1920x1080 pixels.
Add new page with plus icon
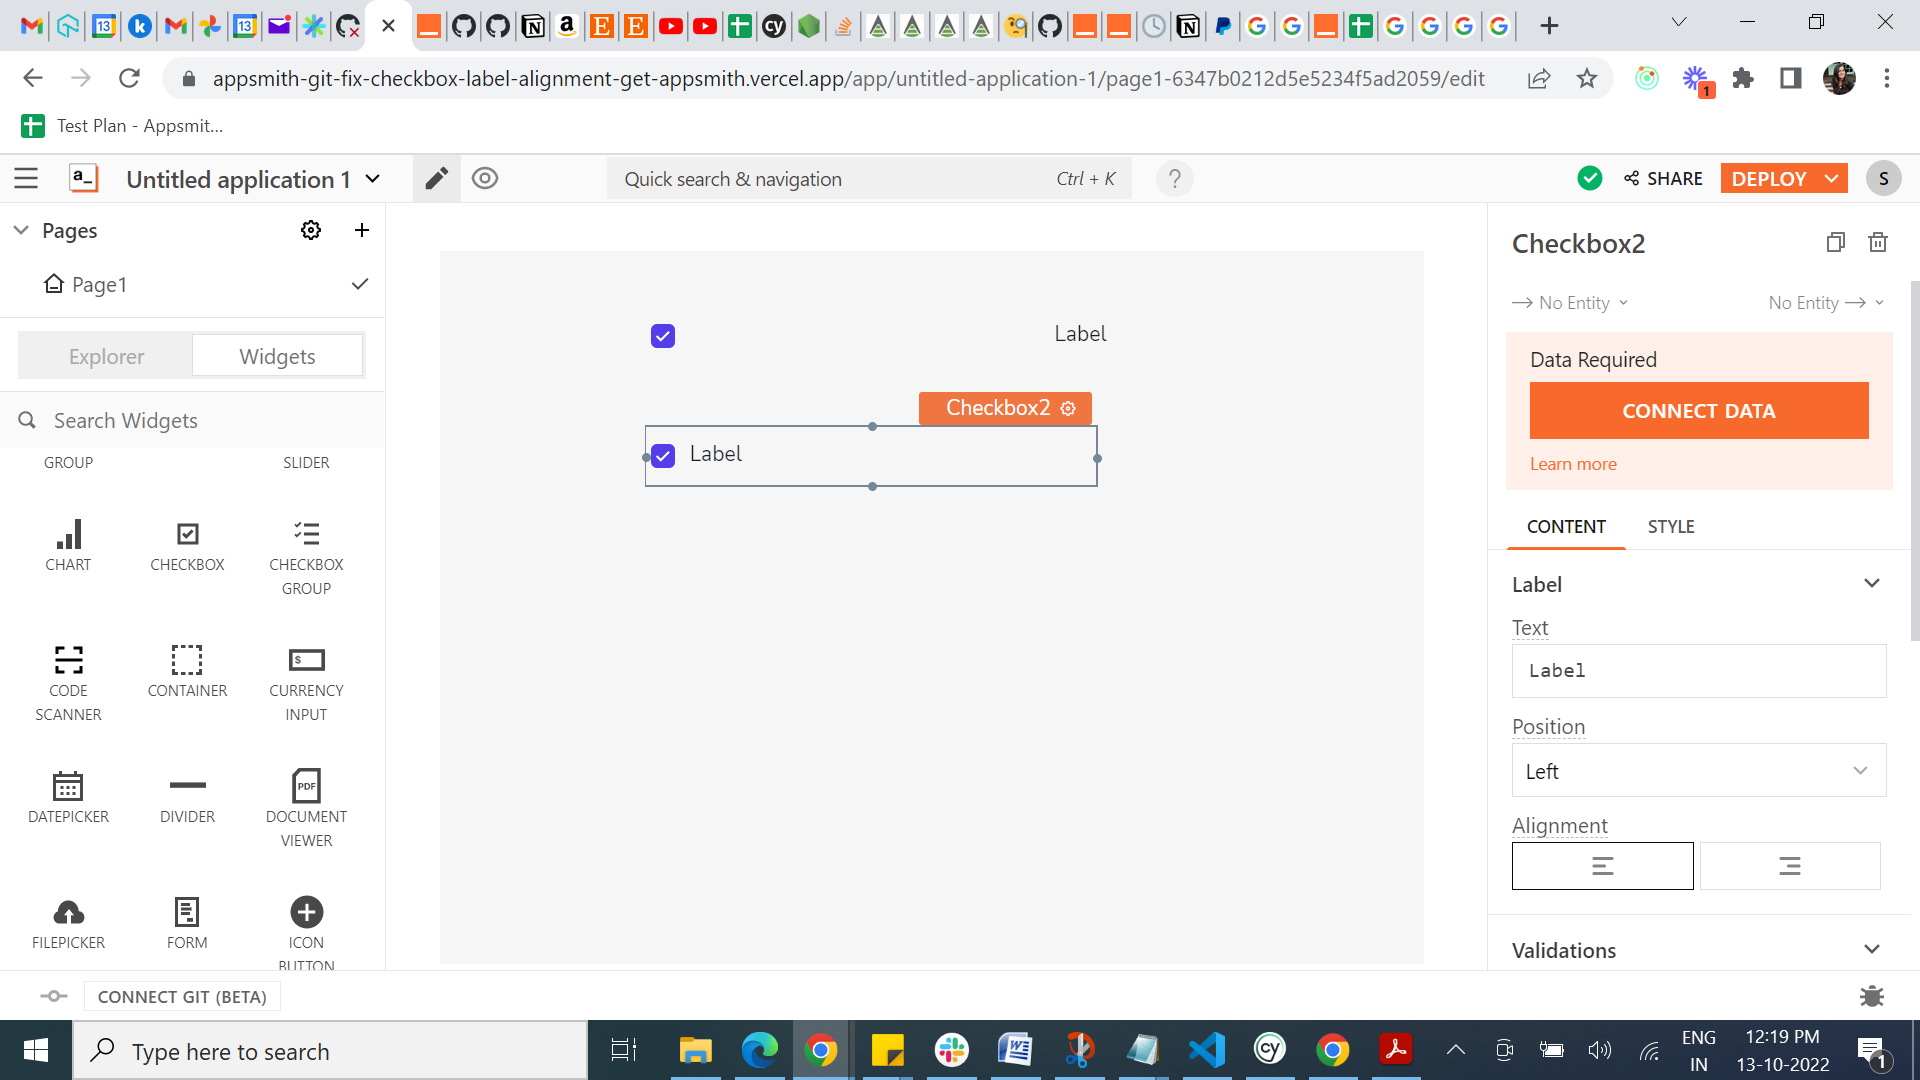(x=362, y=230)
